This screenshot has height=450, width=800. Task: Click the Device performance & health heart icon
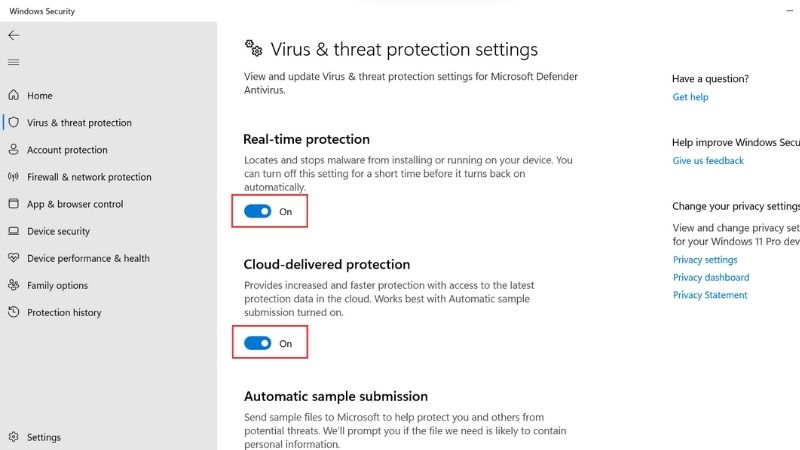(14, 258)
